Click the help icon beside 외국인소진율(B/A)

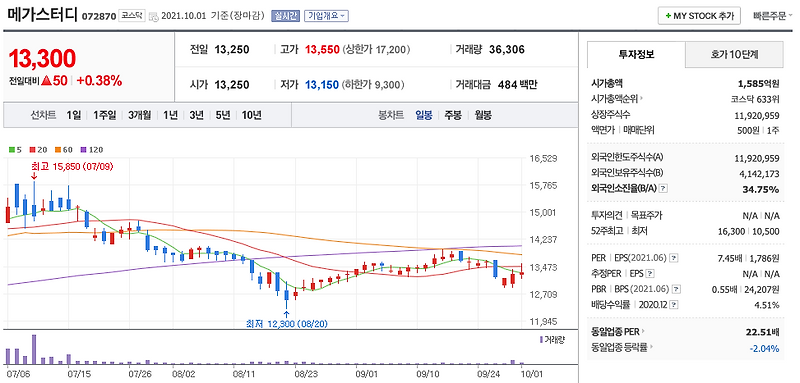[x=663, y=189]
